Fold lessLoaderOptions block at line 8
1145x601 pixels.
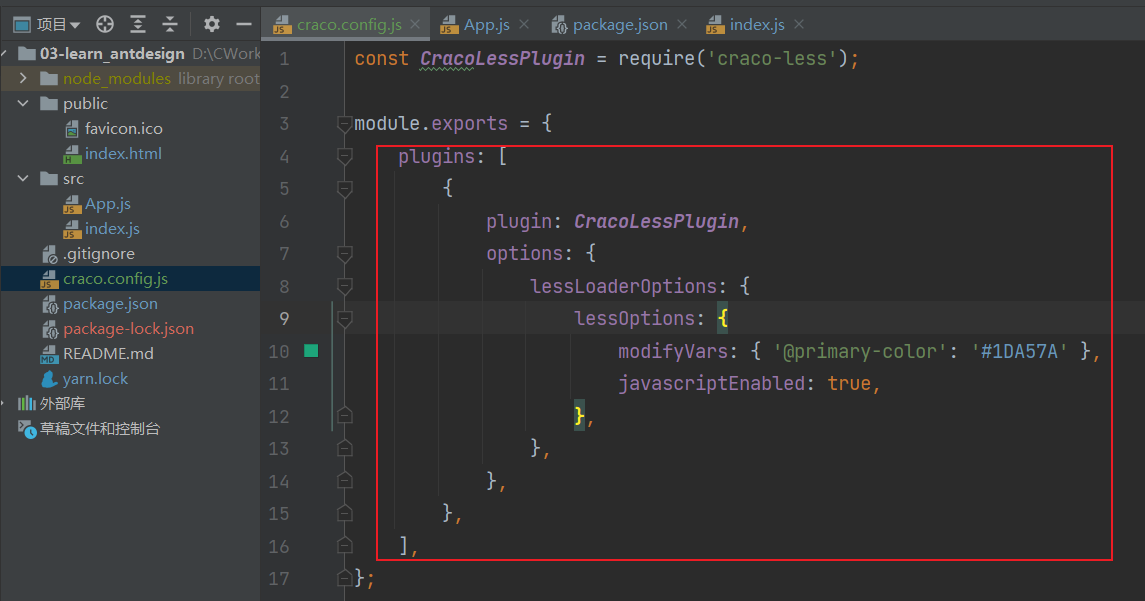pyautogui.click(x=345, y=286)
